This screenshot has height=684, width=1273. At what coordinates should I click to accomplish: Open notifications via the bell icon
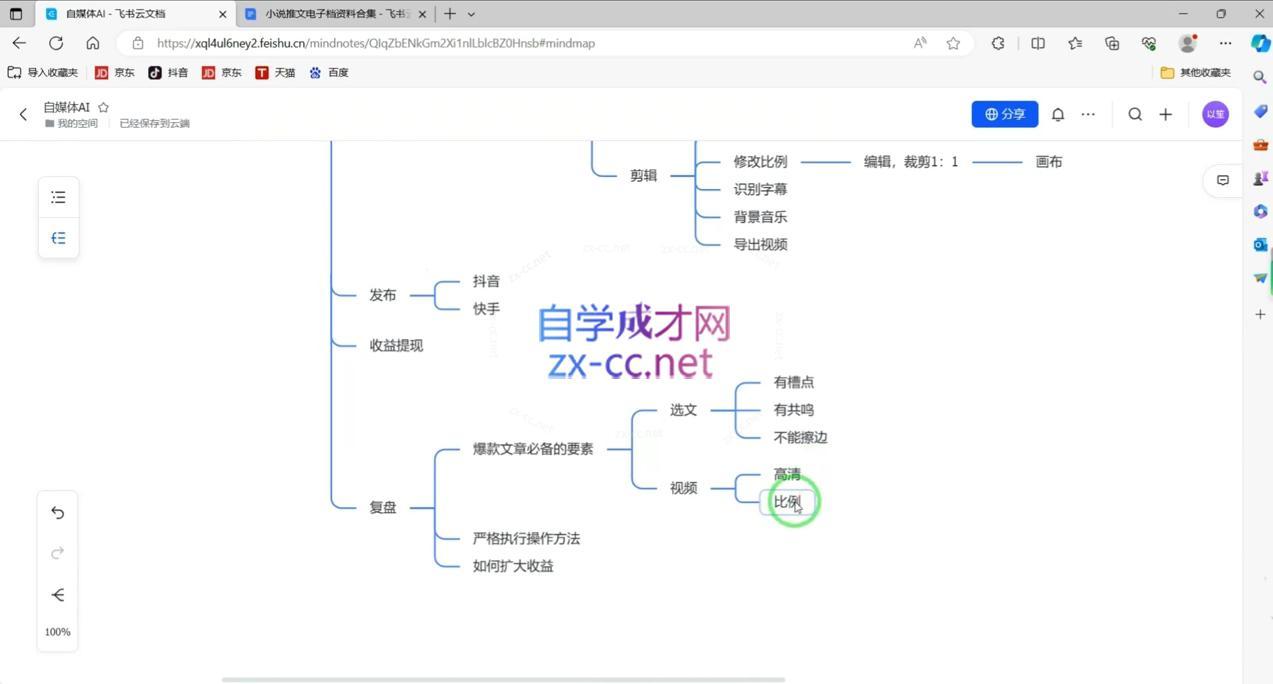click(1057, 114)
